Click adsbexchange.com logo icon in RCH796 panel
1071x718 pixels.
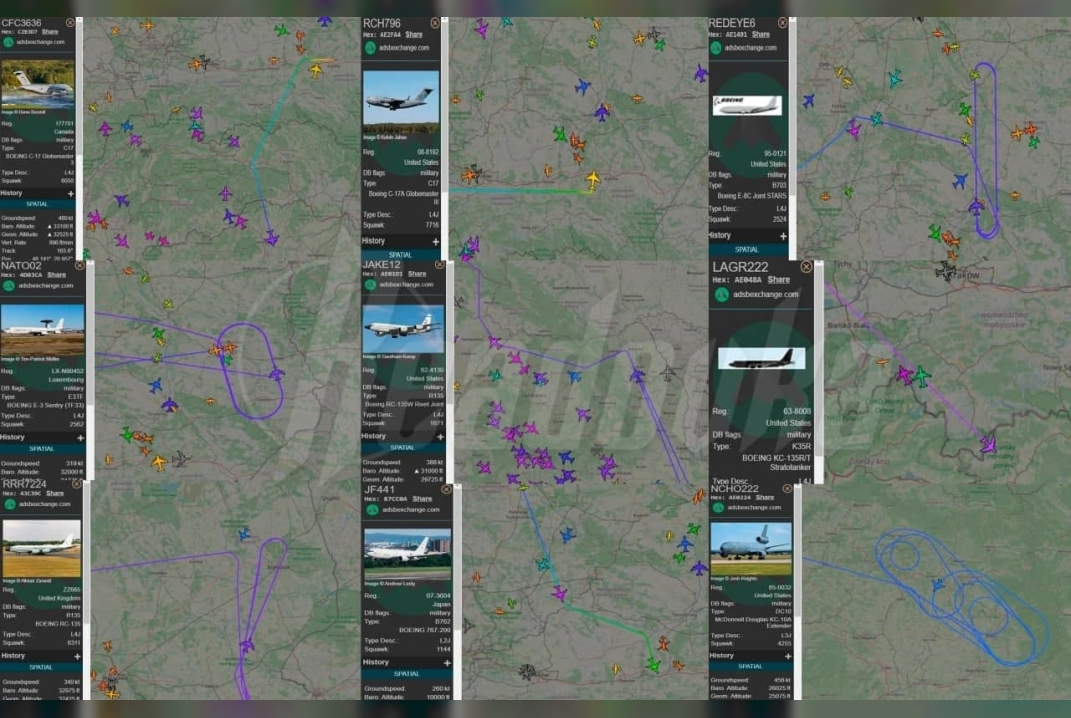tap(370, 48)
